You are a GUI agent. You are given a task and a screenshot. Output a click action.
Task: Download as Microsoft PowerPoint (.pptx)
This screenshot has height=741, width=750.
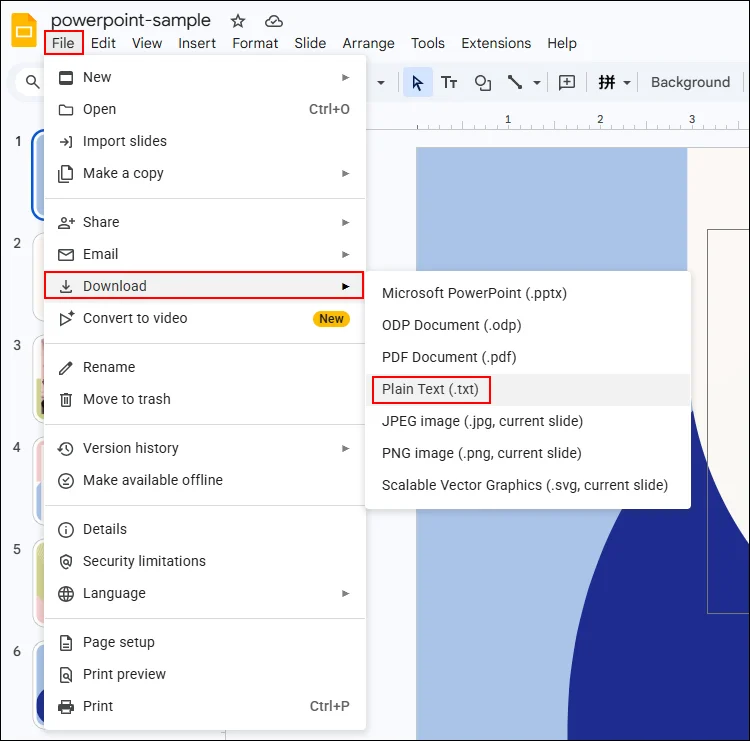[x=528, y=293]
